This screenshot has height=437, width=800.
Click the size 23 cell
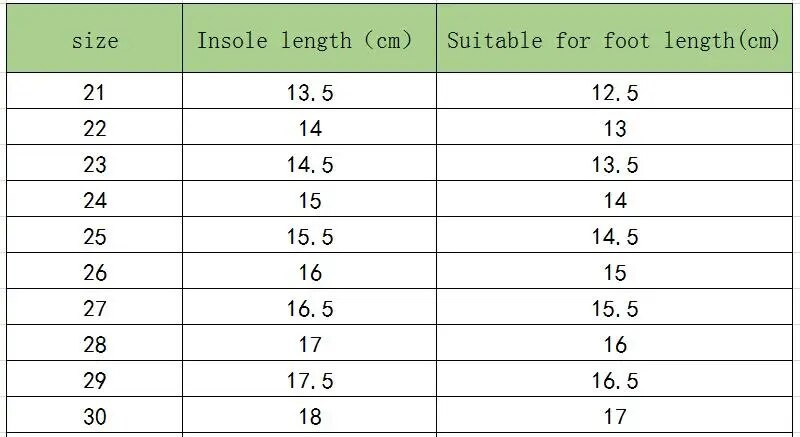[95, 165]
